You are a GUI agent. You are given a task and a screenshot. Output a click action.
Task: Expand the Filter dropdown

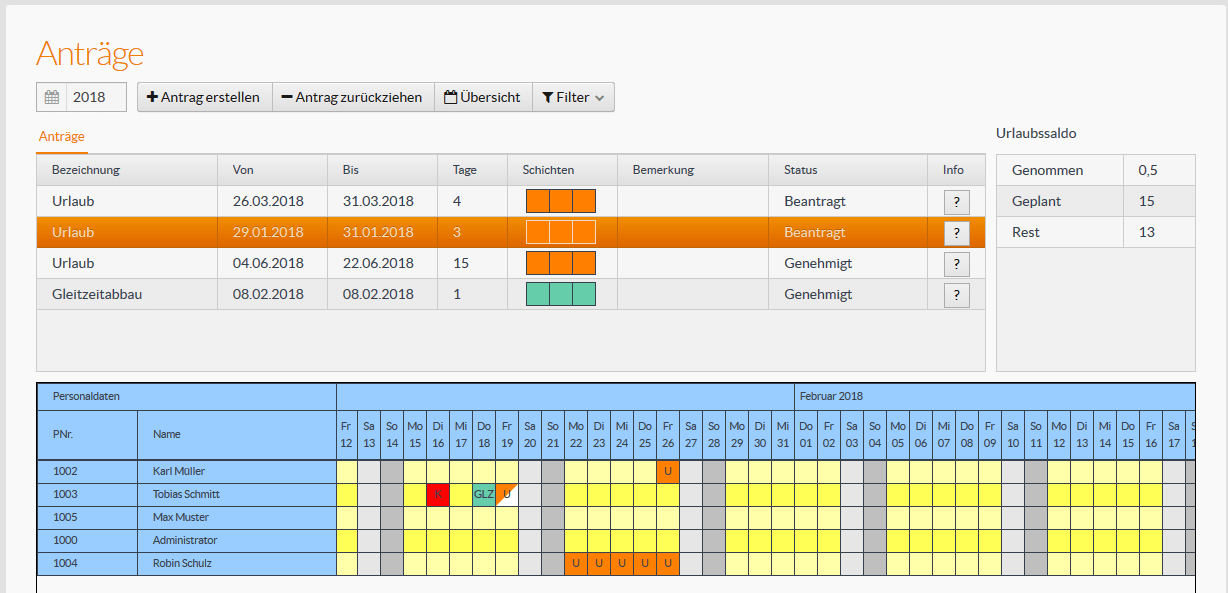(x=573, y=97)
